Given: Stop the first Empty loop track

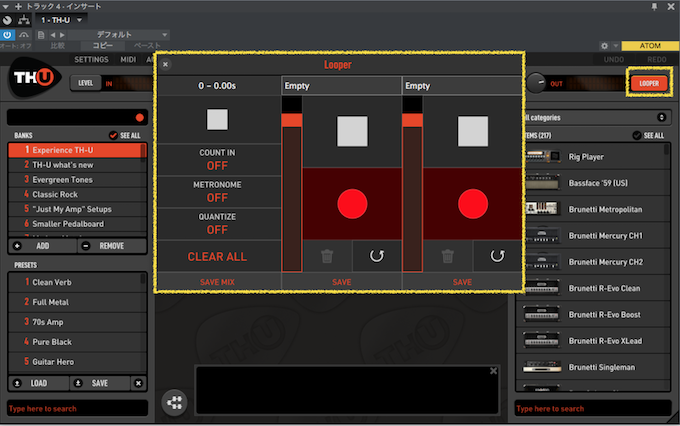Looking at the screenshot, I should (352, 131).
